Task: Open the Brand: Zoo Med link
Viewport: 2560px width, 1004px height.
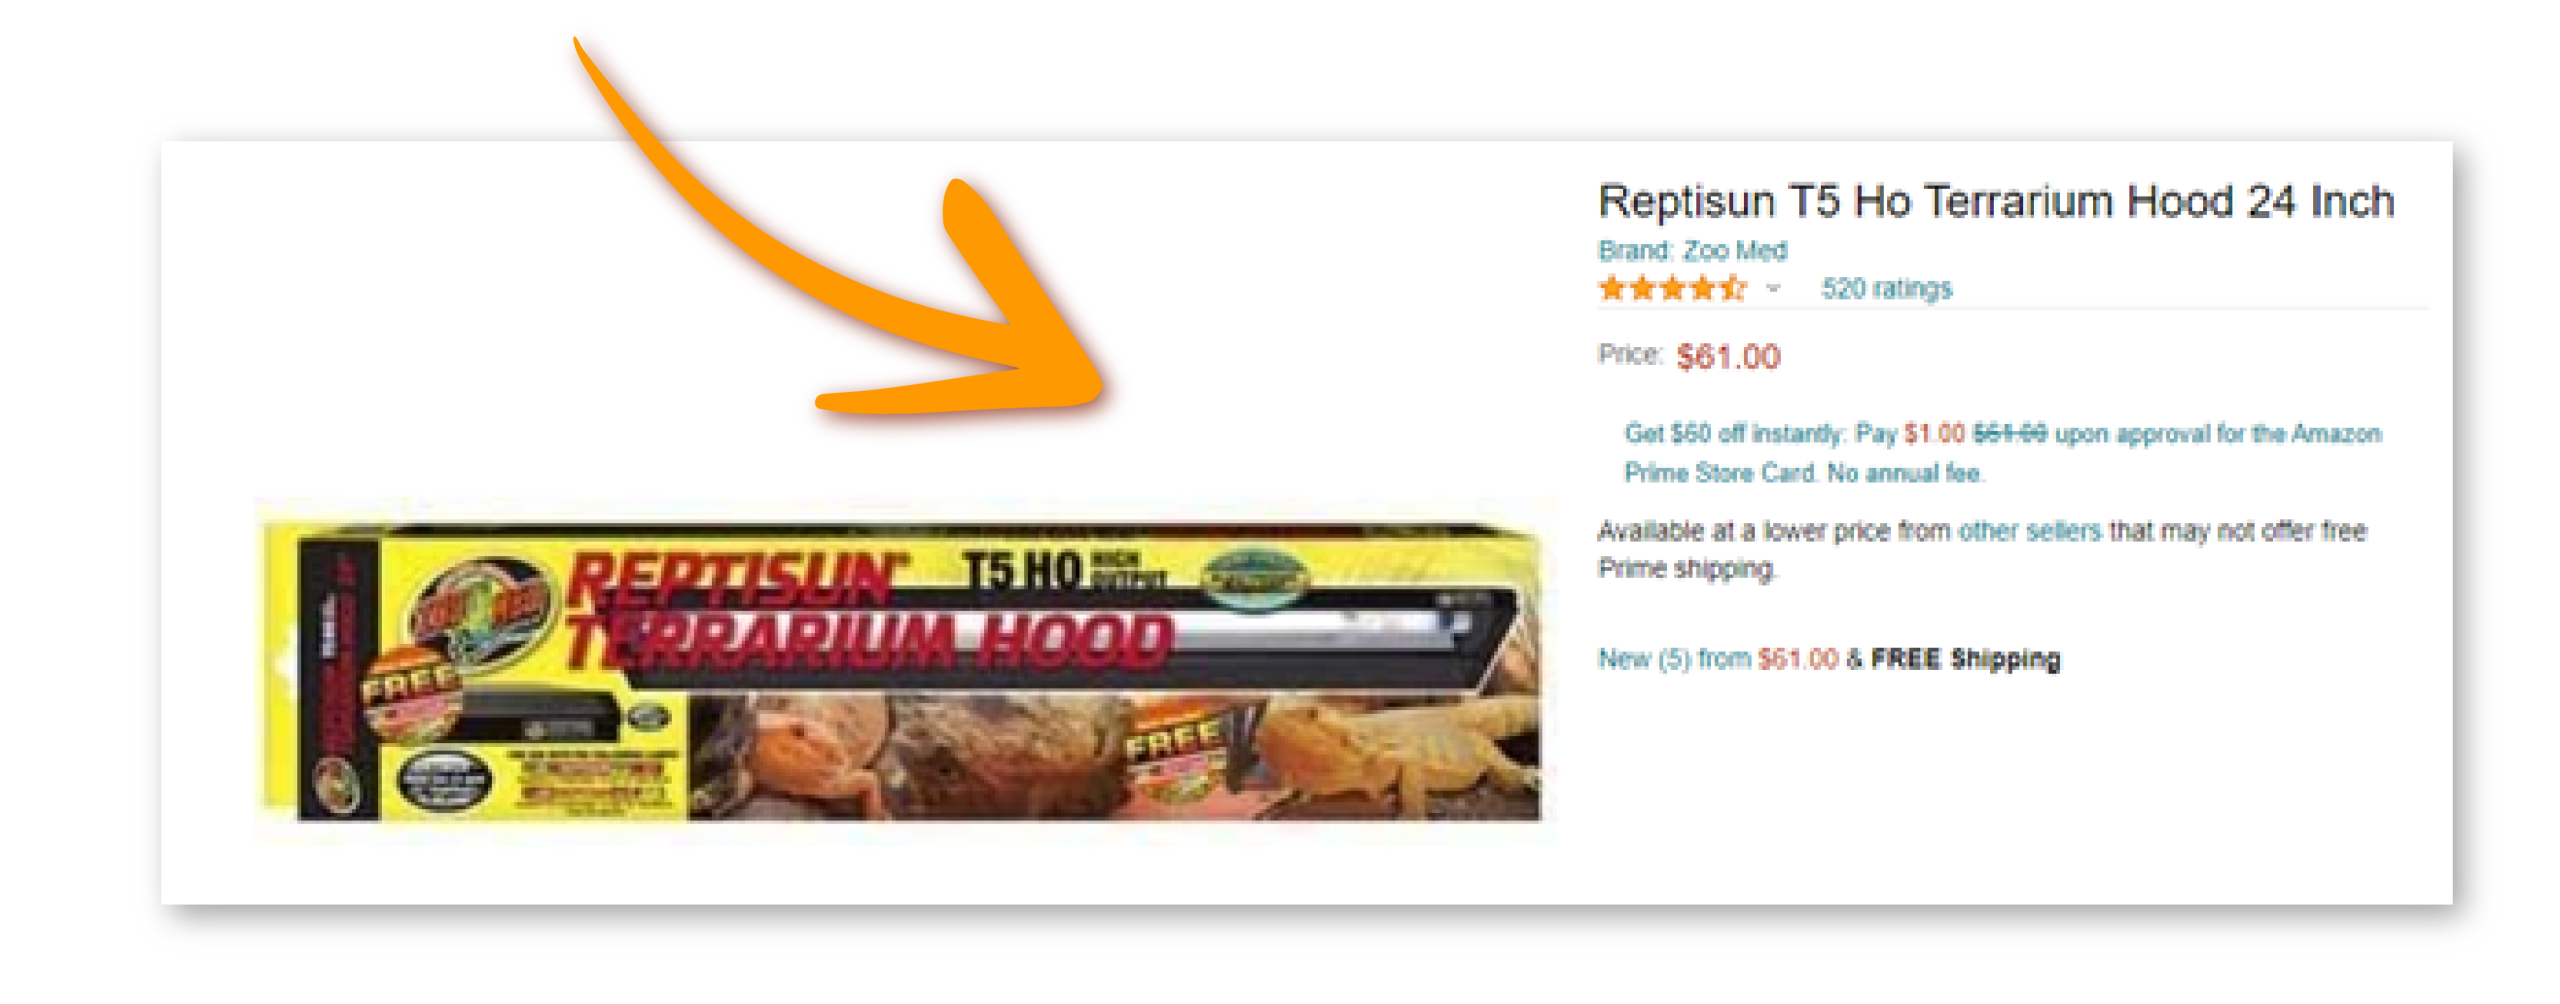Action: tap(1692, 250)
